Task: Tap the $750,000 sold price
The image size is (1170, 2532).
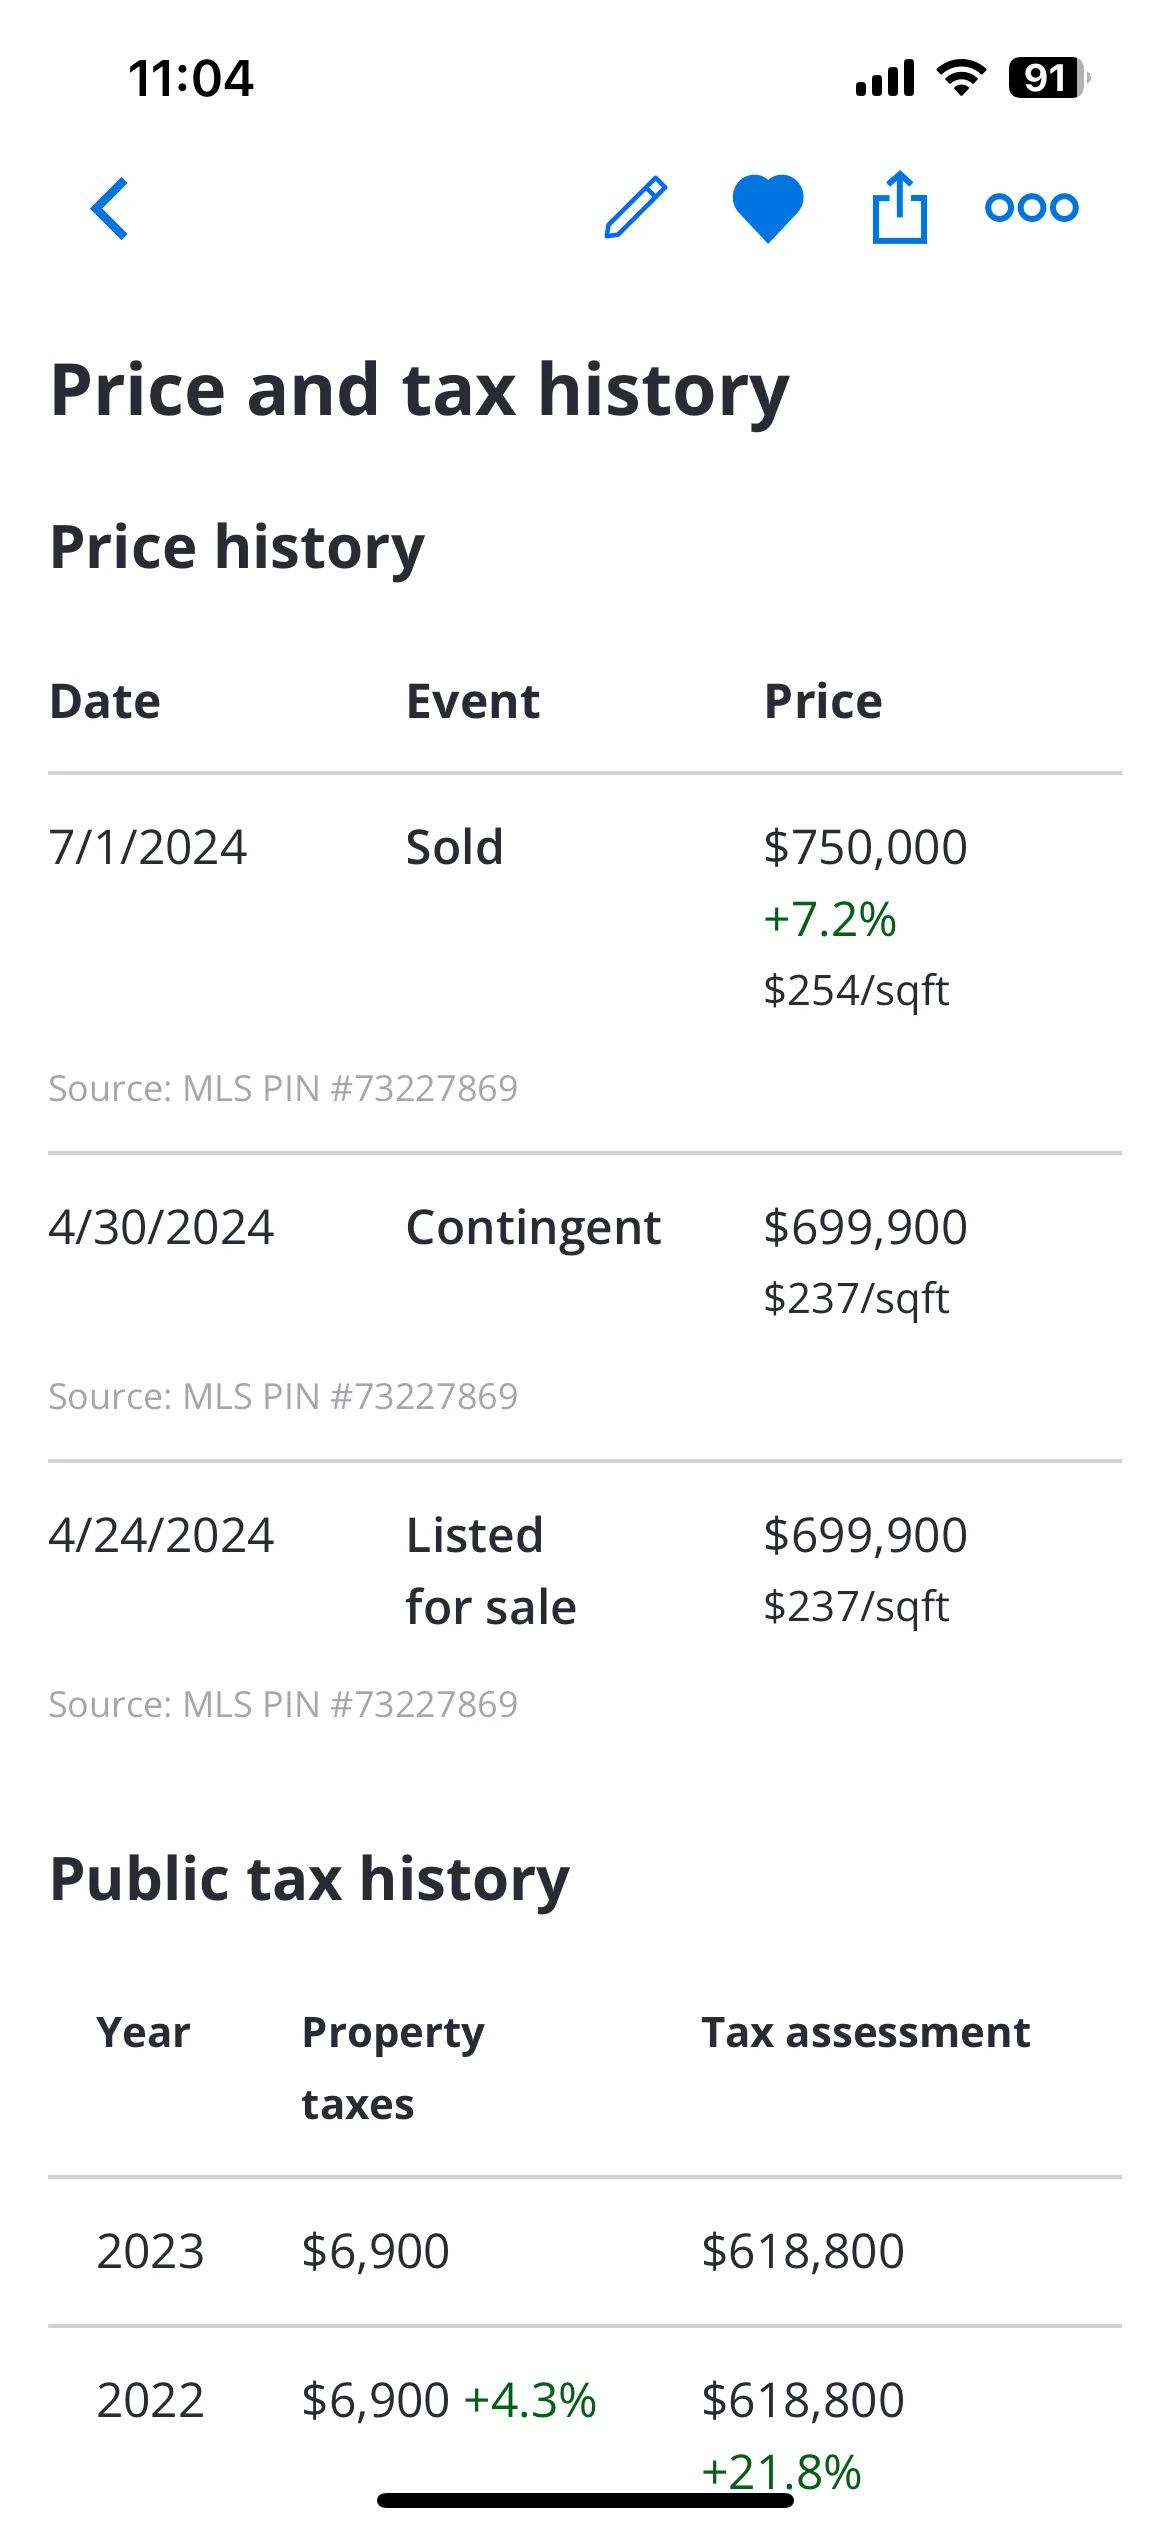Action: (x=865, y=847)
